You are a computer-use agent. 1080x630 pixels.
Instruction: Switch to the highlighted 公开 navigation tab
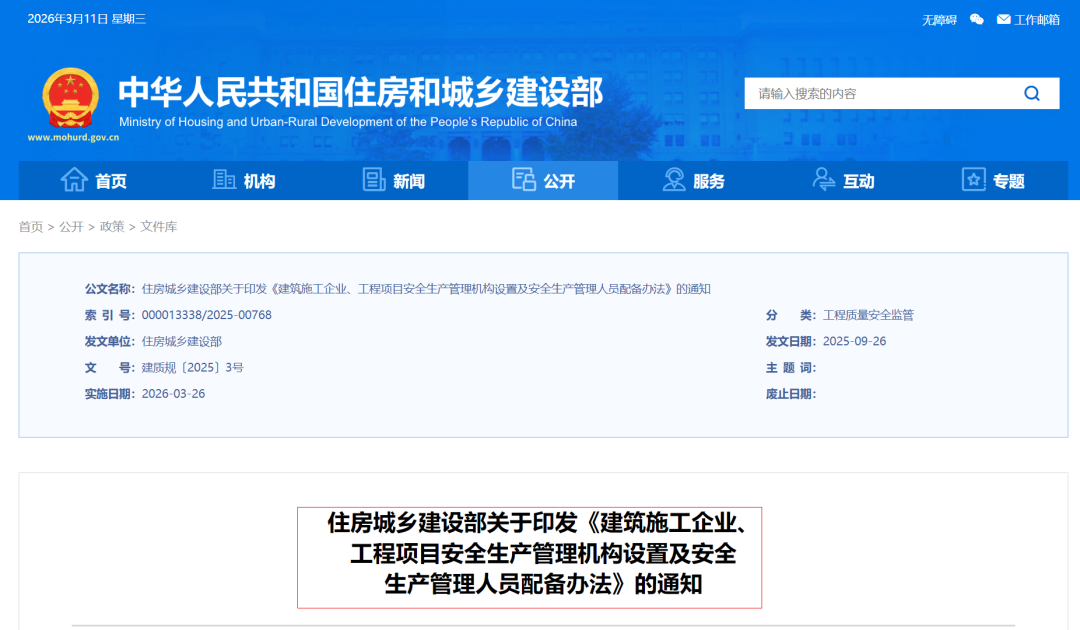point(543,181)
